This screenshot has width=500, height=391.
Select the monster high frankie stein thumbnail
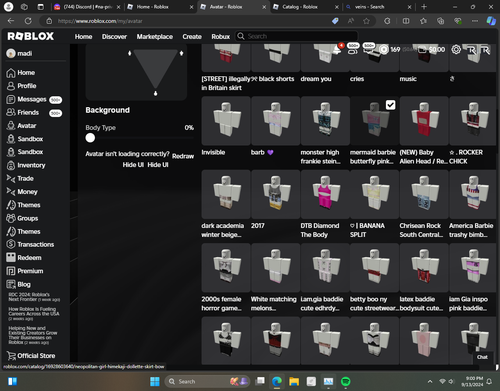tap(325, 121)
